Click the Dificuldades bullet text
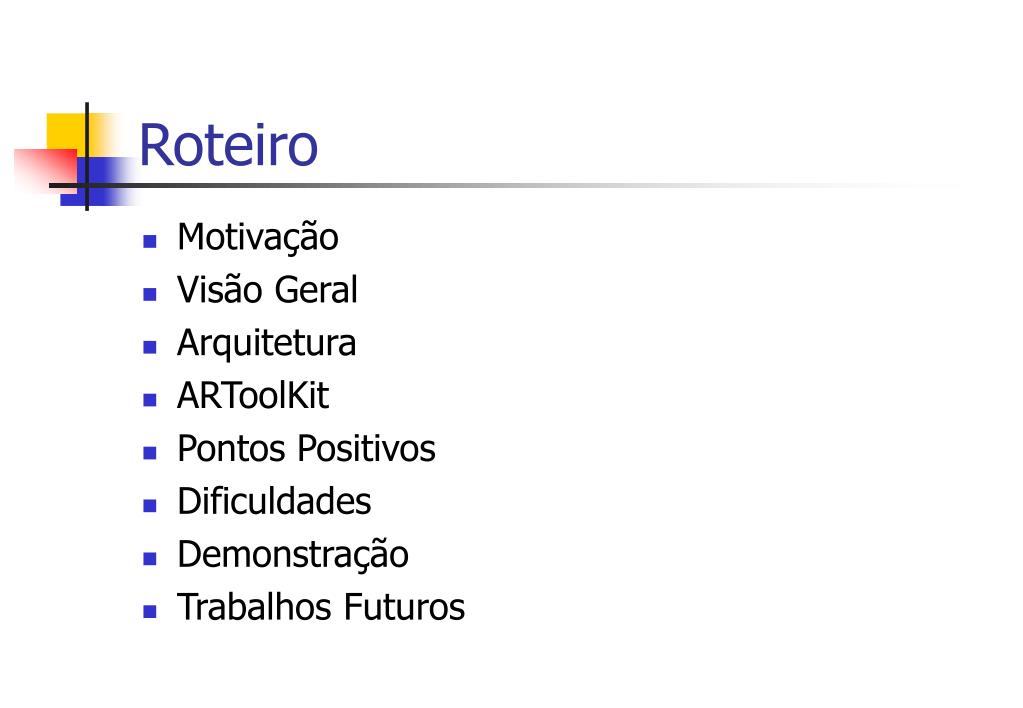Viewport: 1023px width, 708px height. [x=274, y=501]
